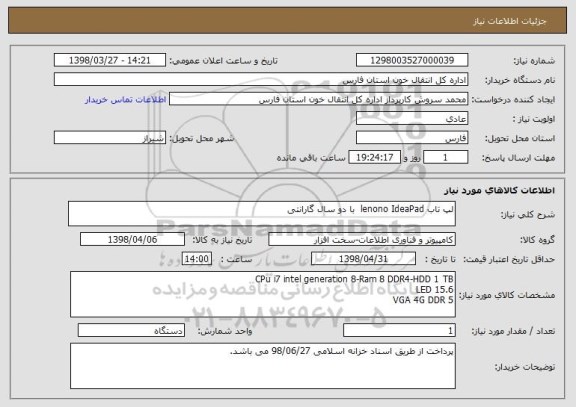Click the delivery city field شیراز
Screen dimensions: 576x407
coord(110,138)
